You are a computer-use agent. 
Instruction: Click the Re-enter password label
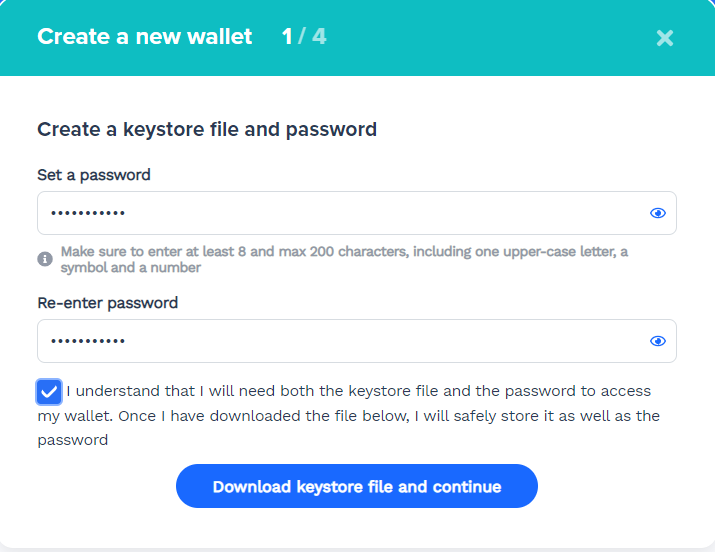(x=108, y=303)
